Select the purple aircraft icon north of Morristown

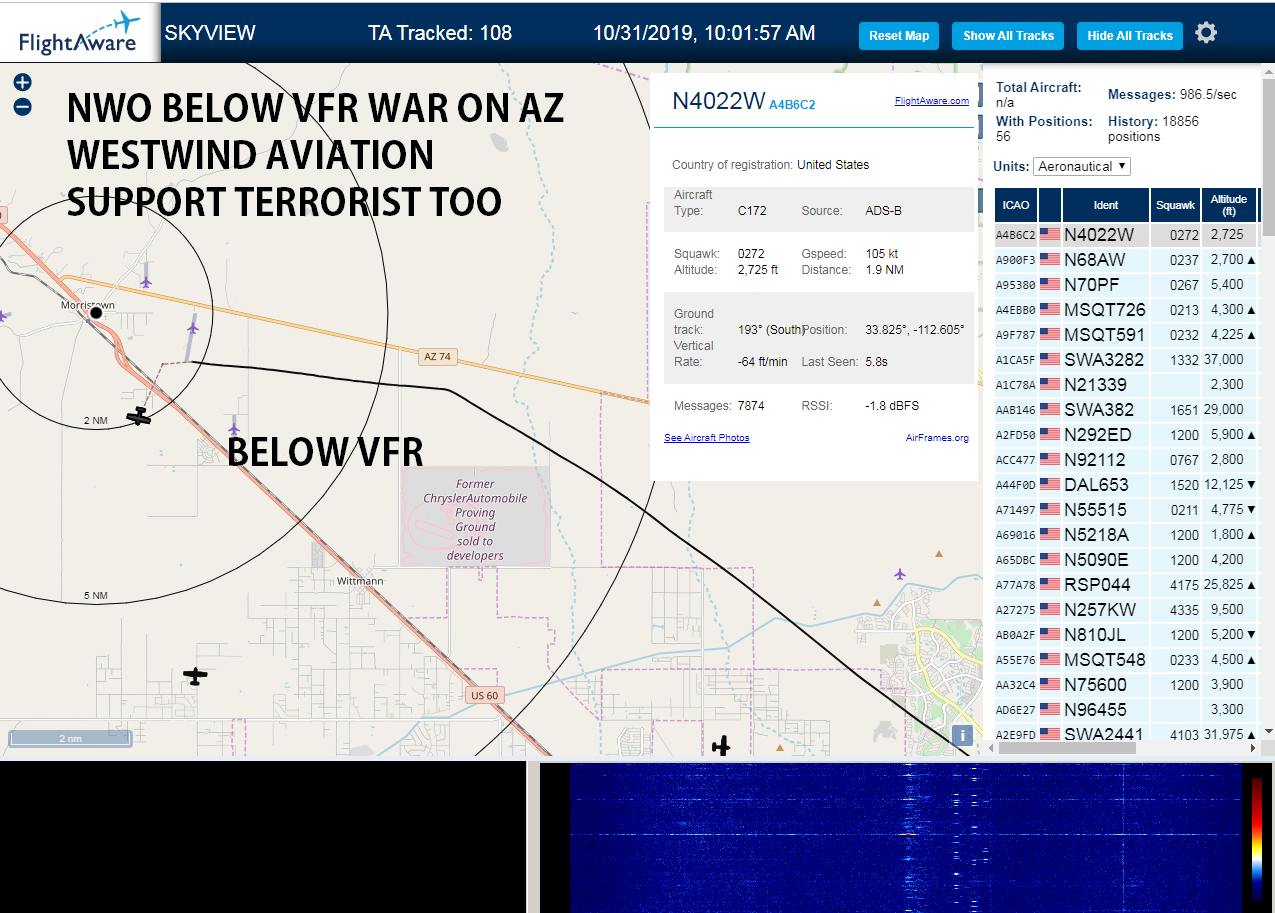(146, 282)
